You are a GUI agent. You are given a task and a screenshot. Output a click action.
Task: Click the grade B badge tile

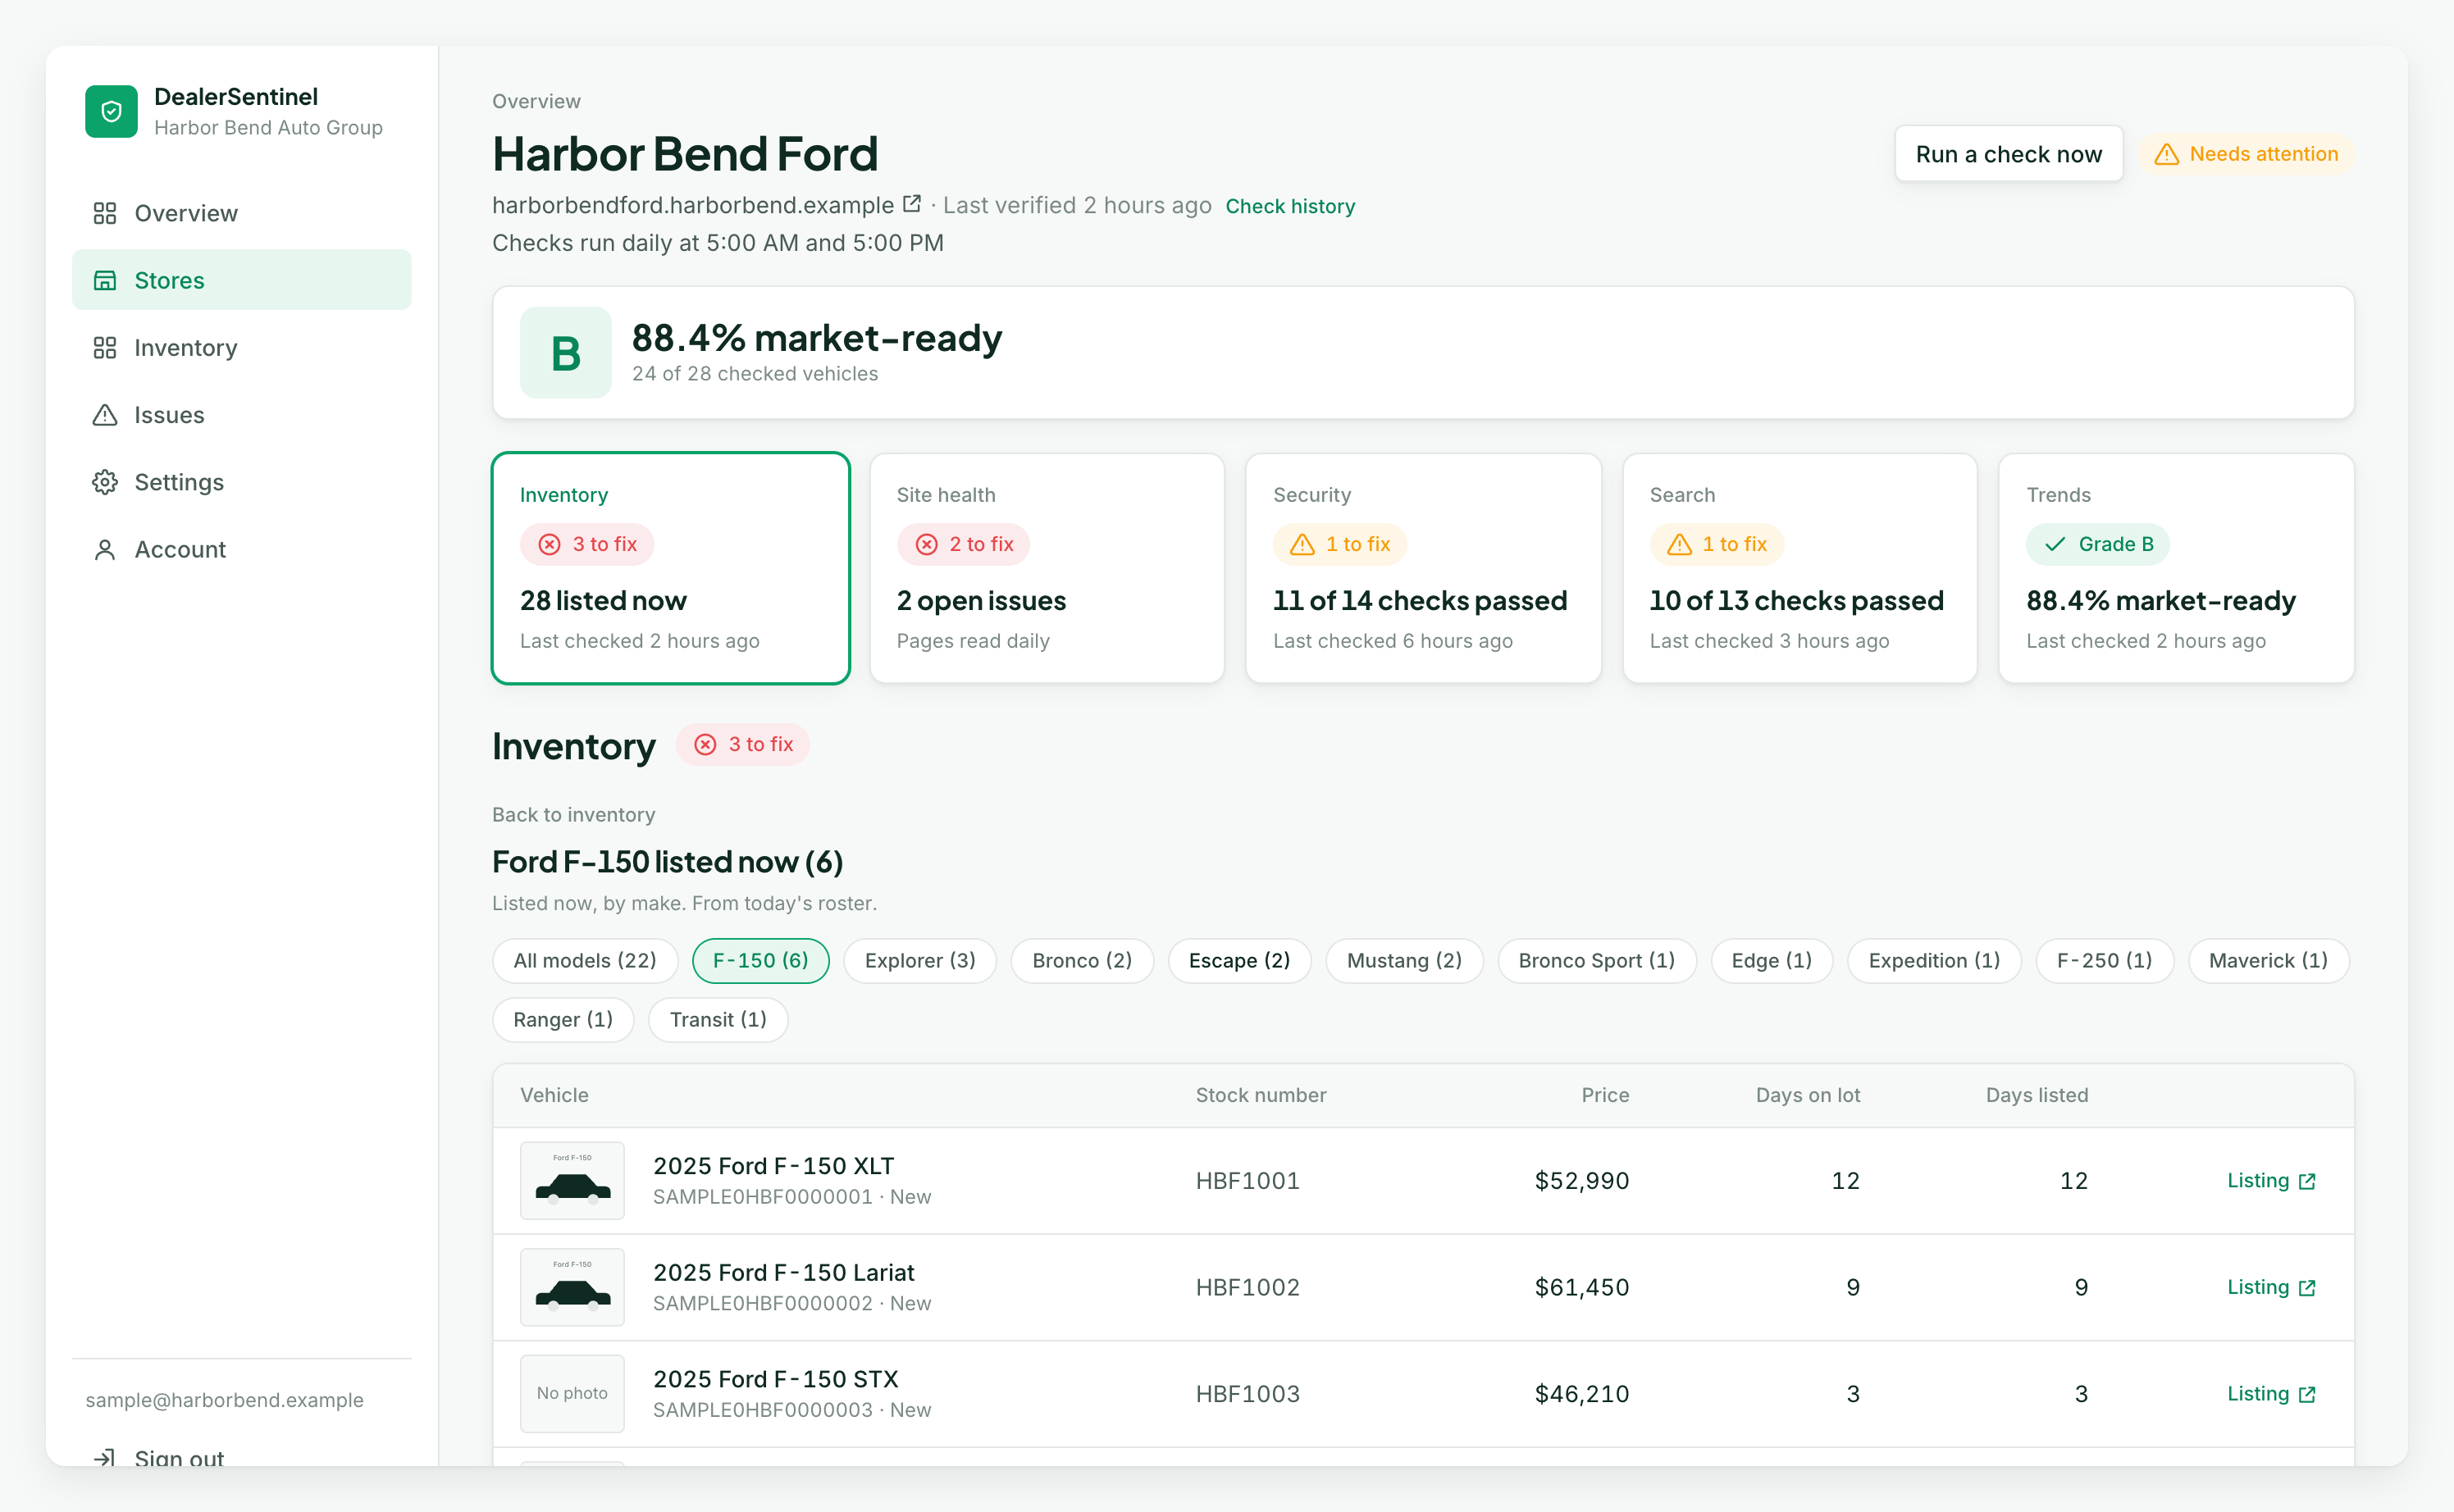565,352
